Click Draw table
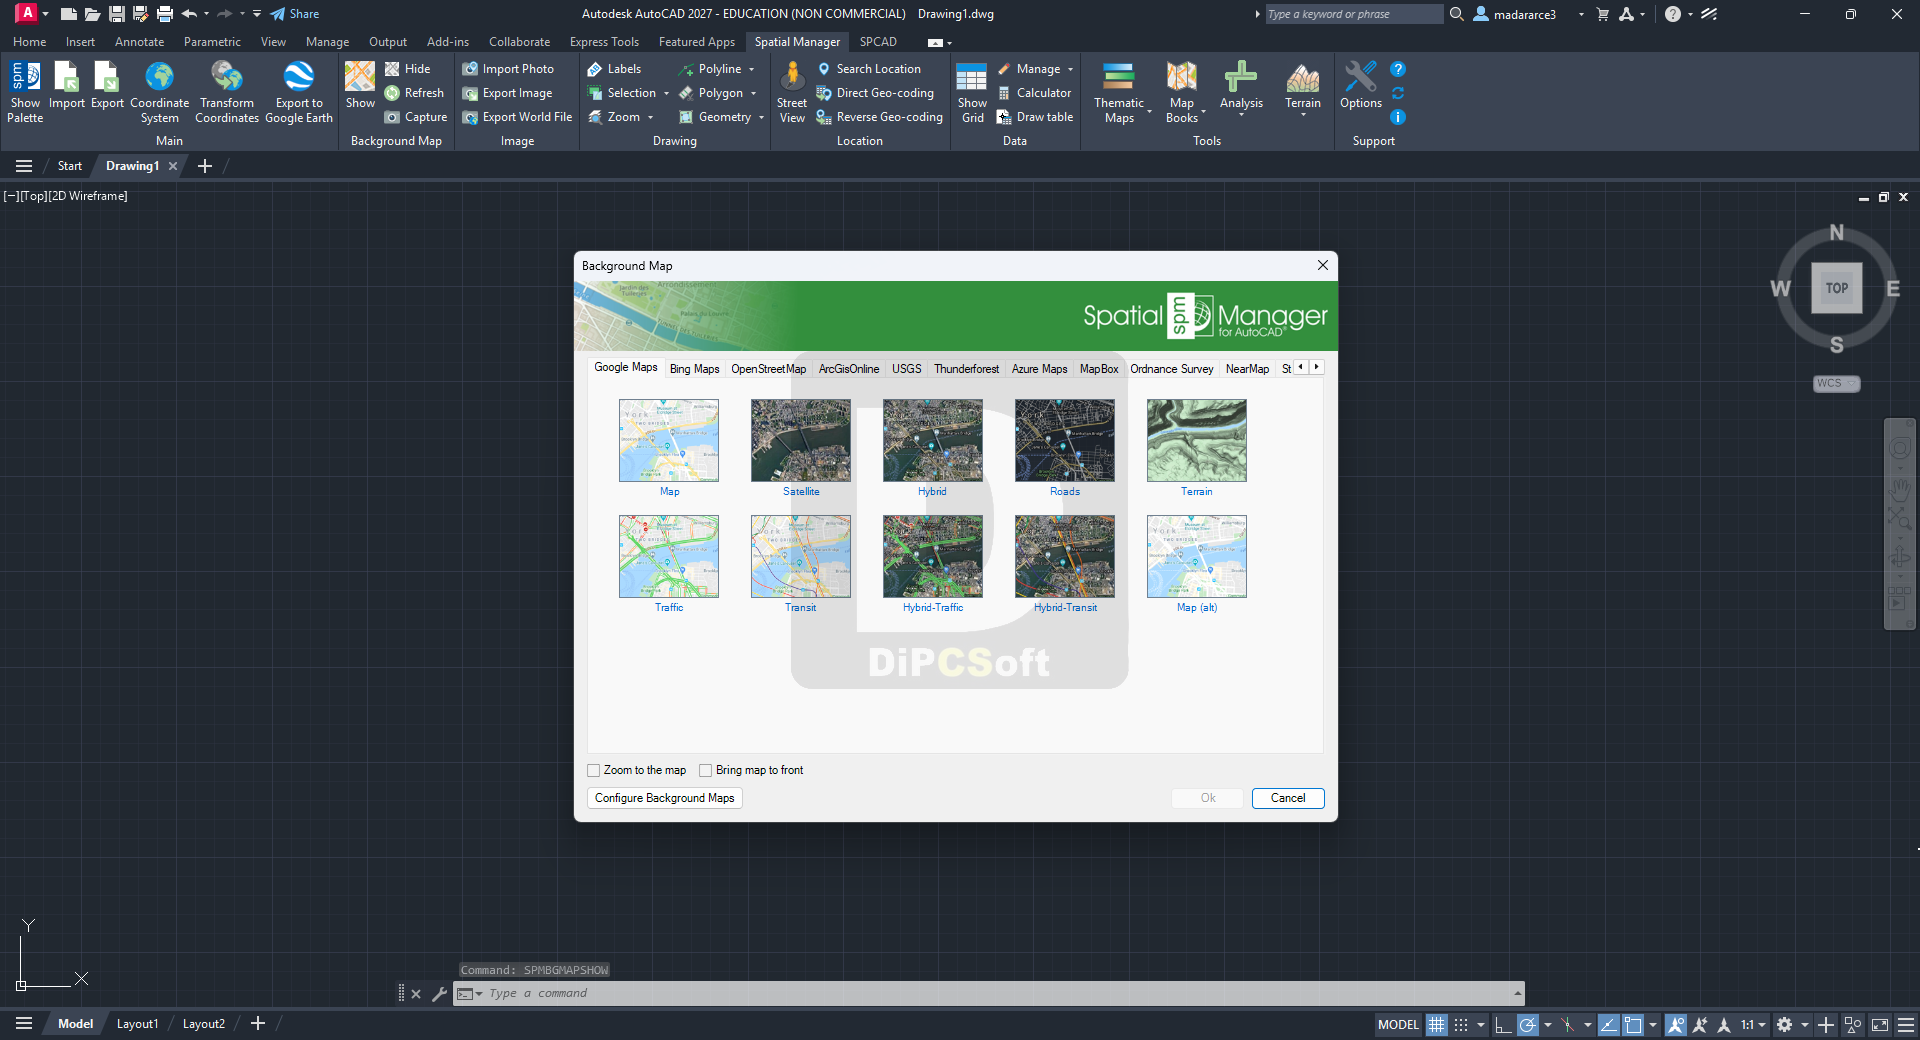 [1035, 117]
